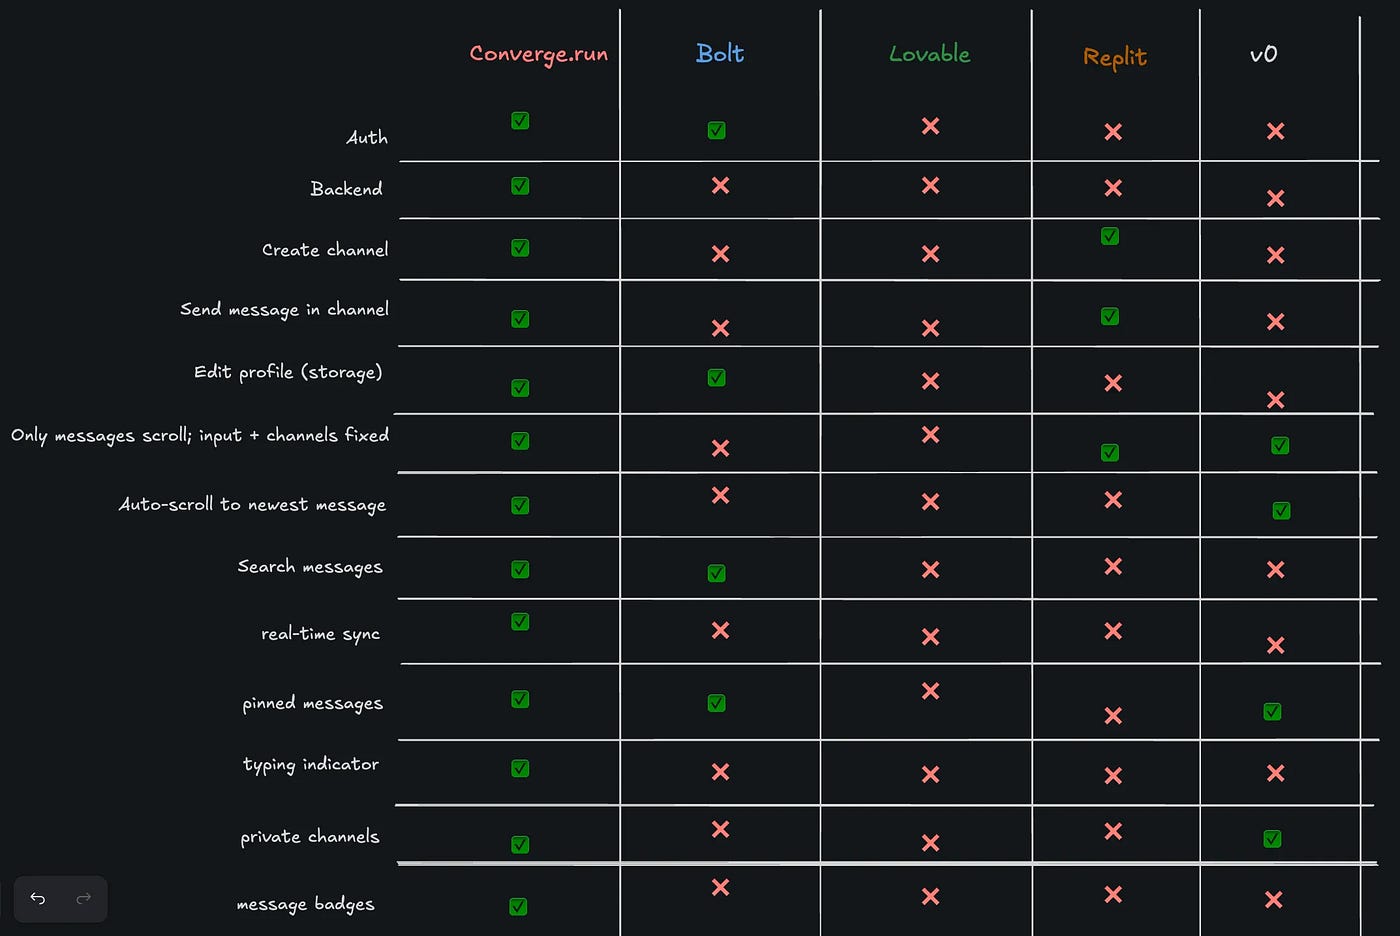
Task: Click Replit's green checkbox for Create channel
Action: click(1110, 236)
